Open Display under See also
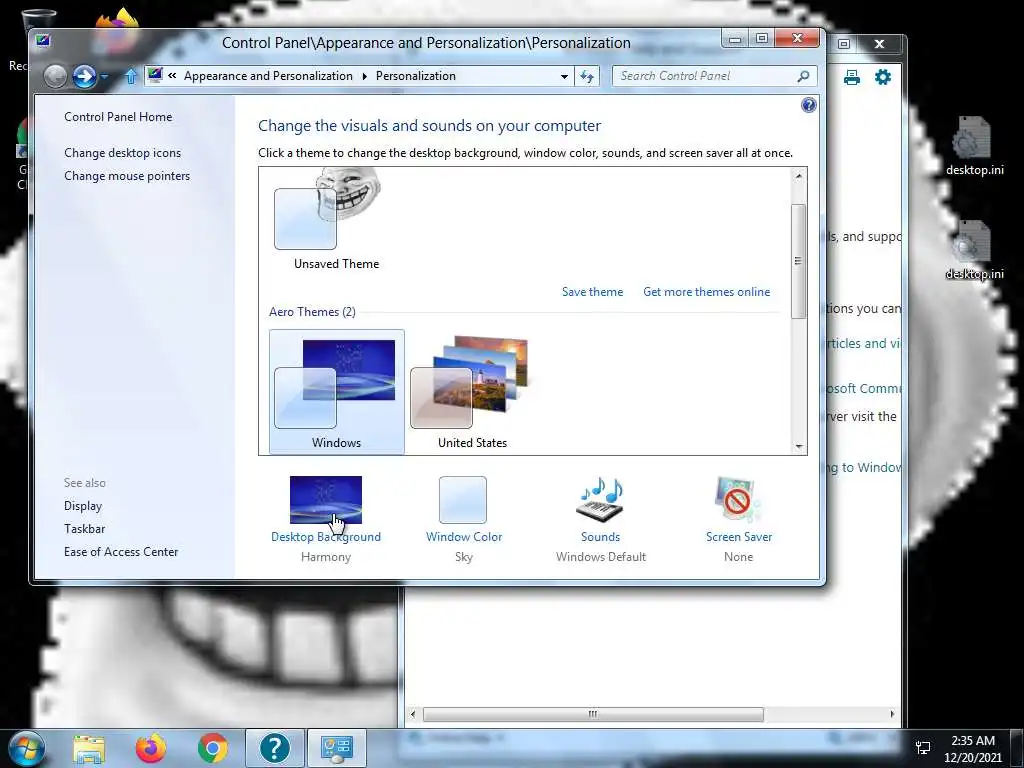Viewport: 1024px width, 768px height. coord(83,505)
